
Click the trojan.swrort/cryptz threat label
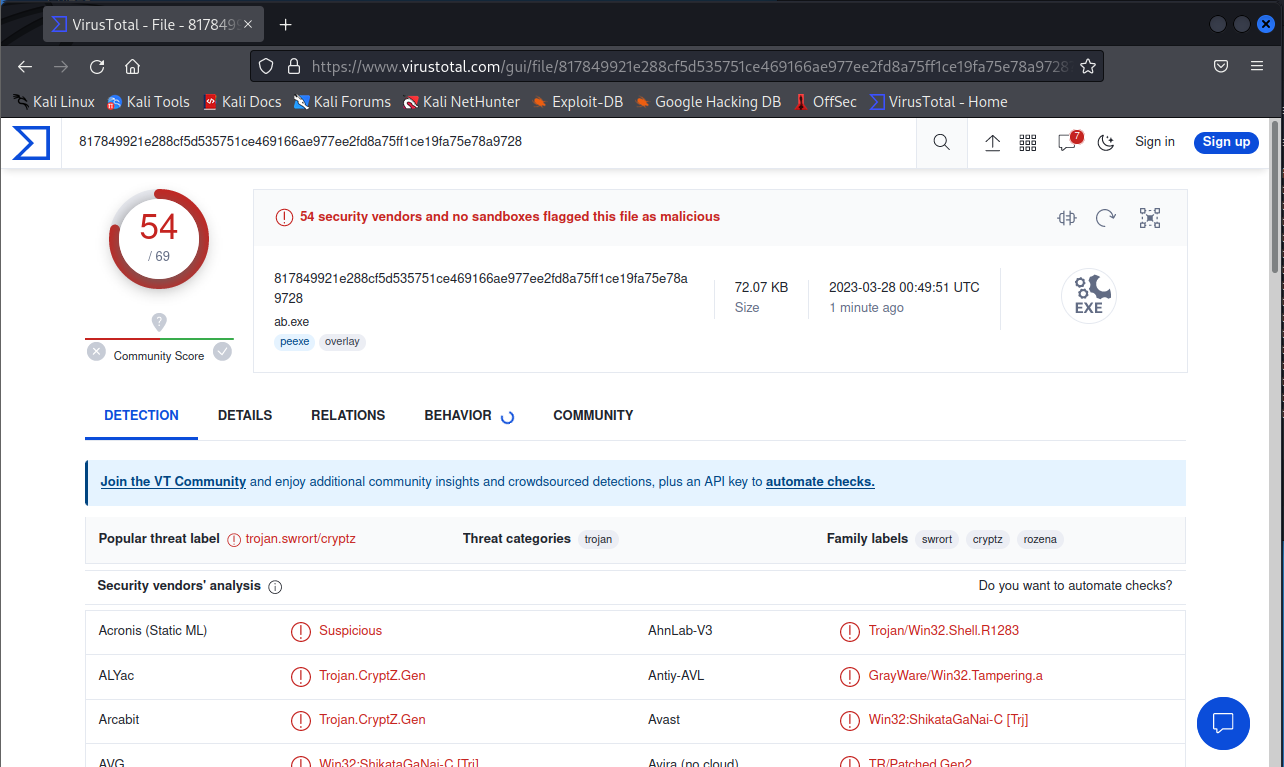coord(301,539)
